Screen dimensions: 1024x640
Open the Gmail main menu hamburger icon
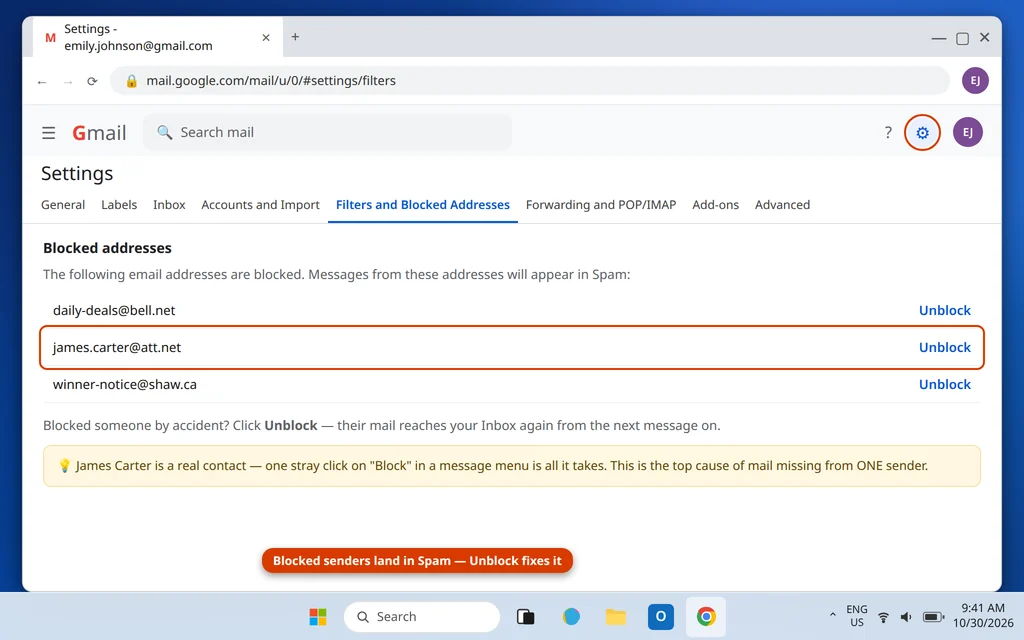pyautogui.click(x=48, y=133)
